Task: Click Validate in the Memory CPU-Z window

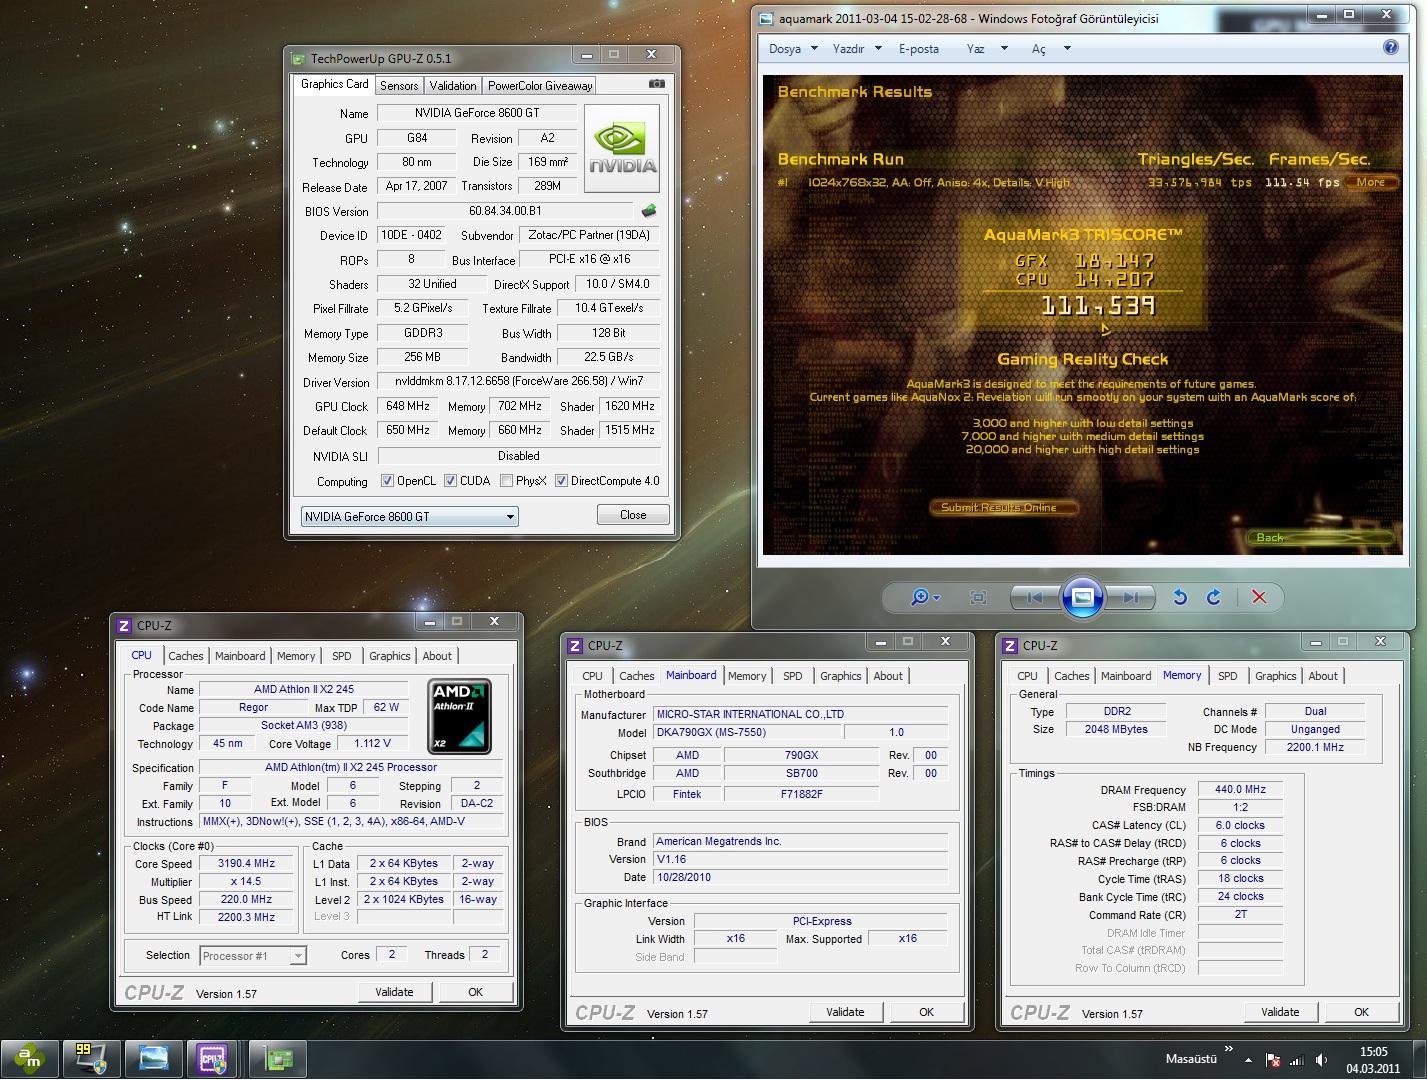Action: coord(1280,1012)
